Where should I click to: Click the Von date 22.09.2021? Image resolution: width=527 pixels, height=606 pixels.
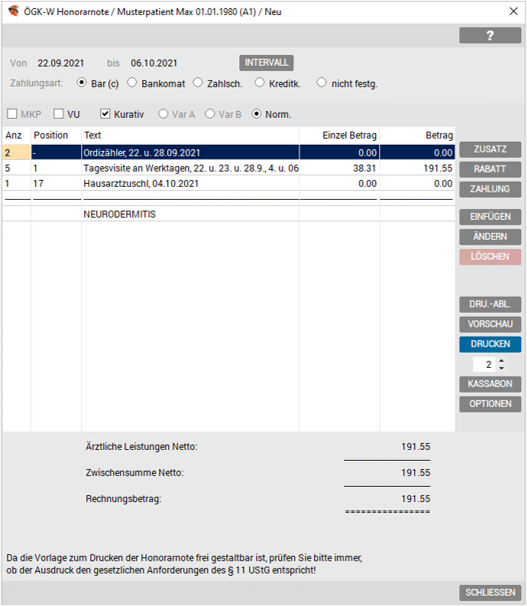tap(61, 63)
